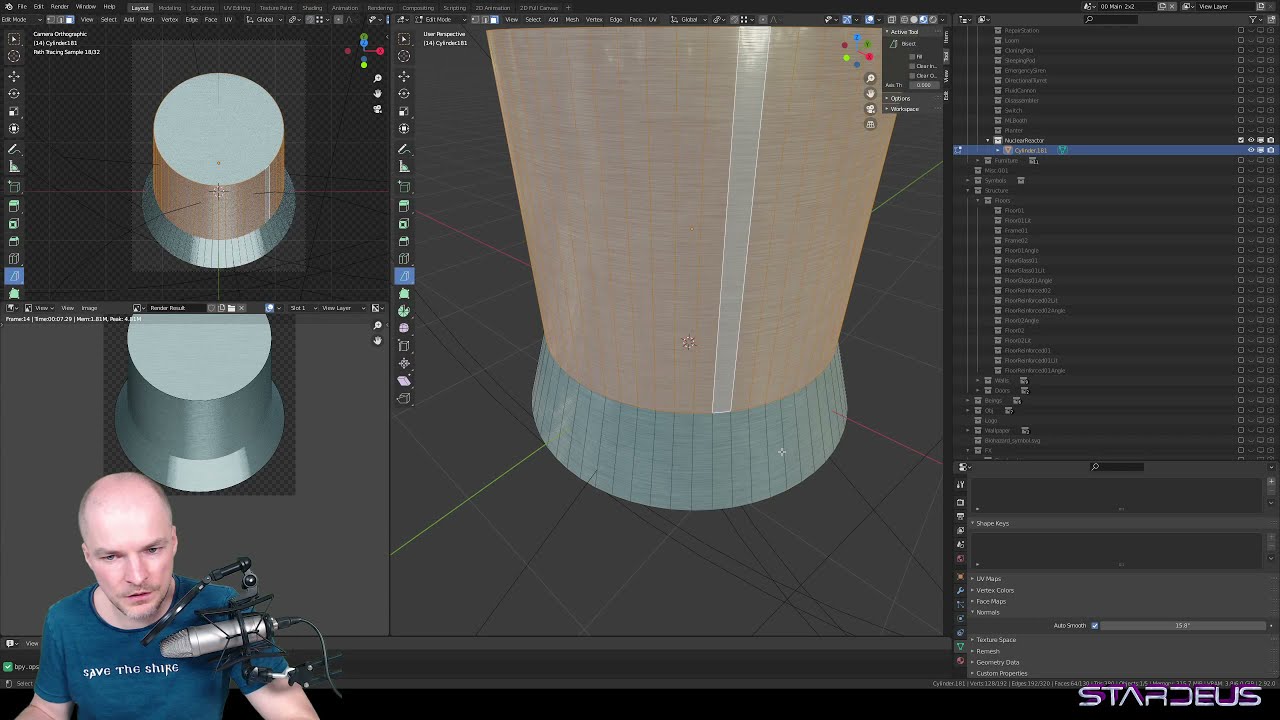This screenshot has width=1280, height=720.
Task: Expand the Options section in sidebar
Action: coord(900,98)
